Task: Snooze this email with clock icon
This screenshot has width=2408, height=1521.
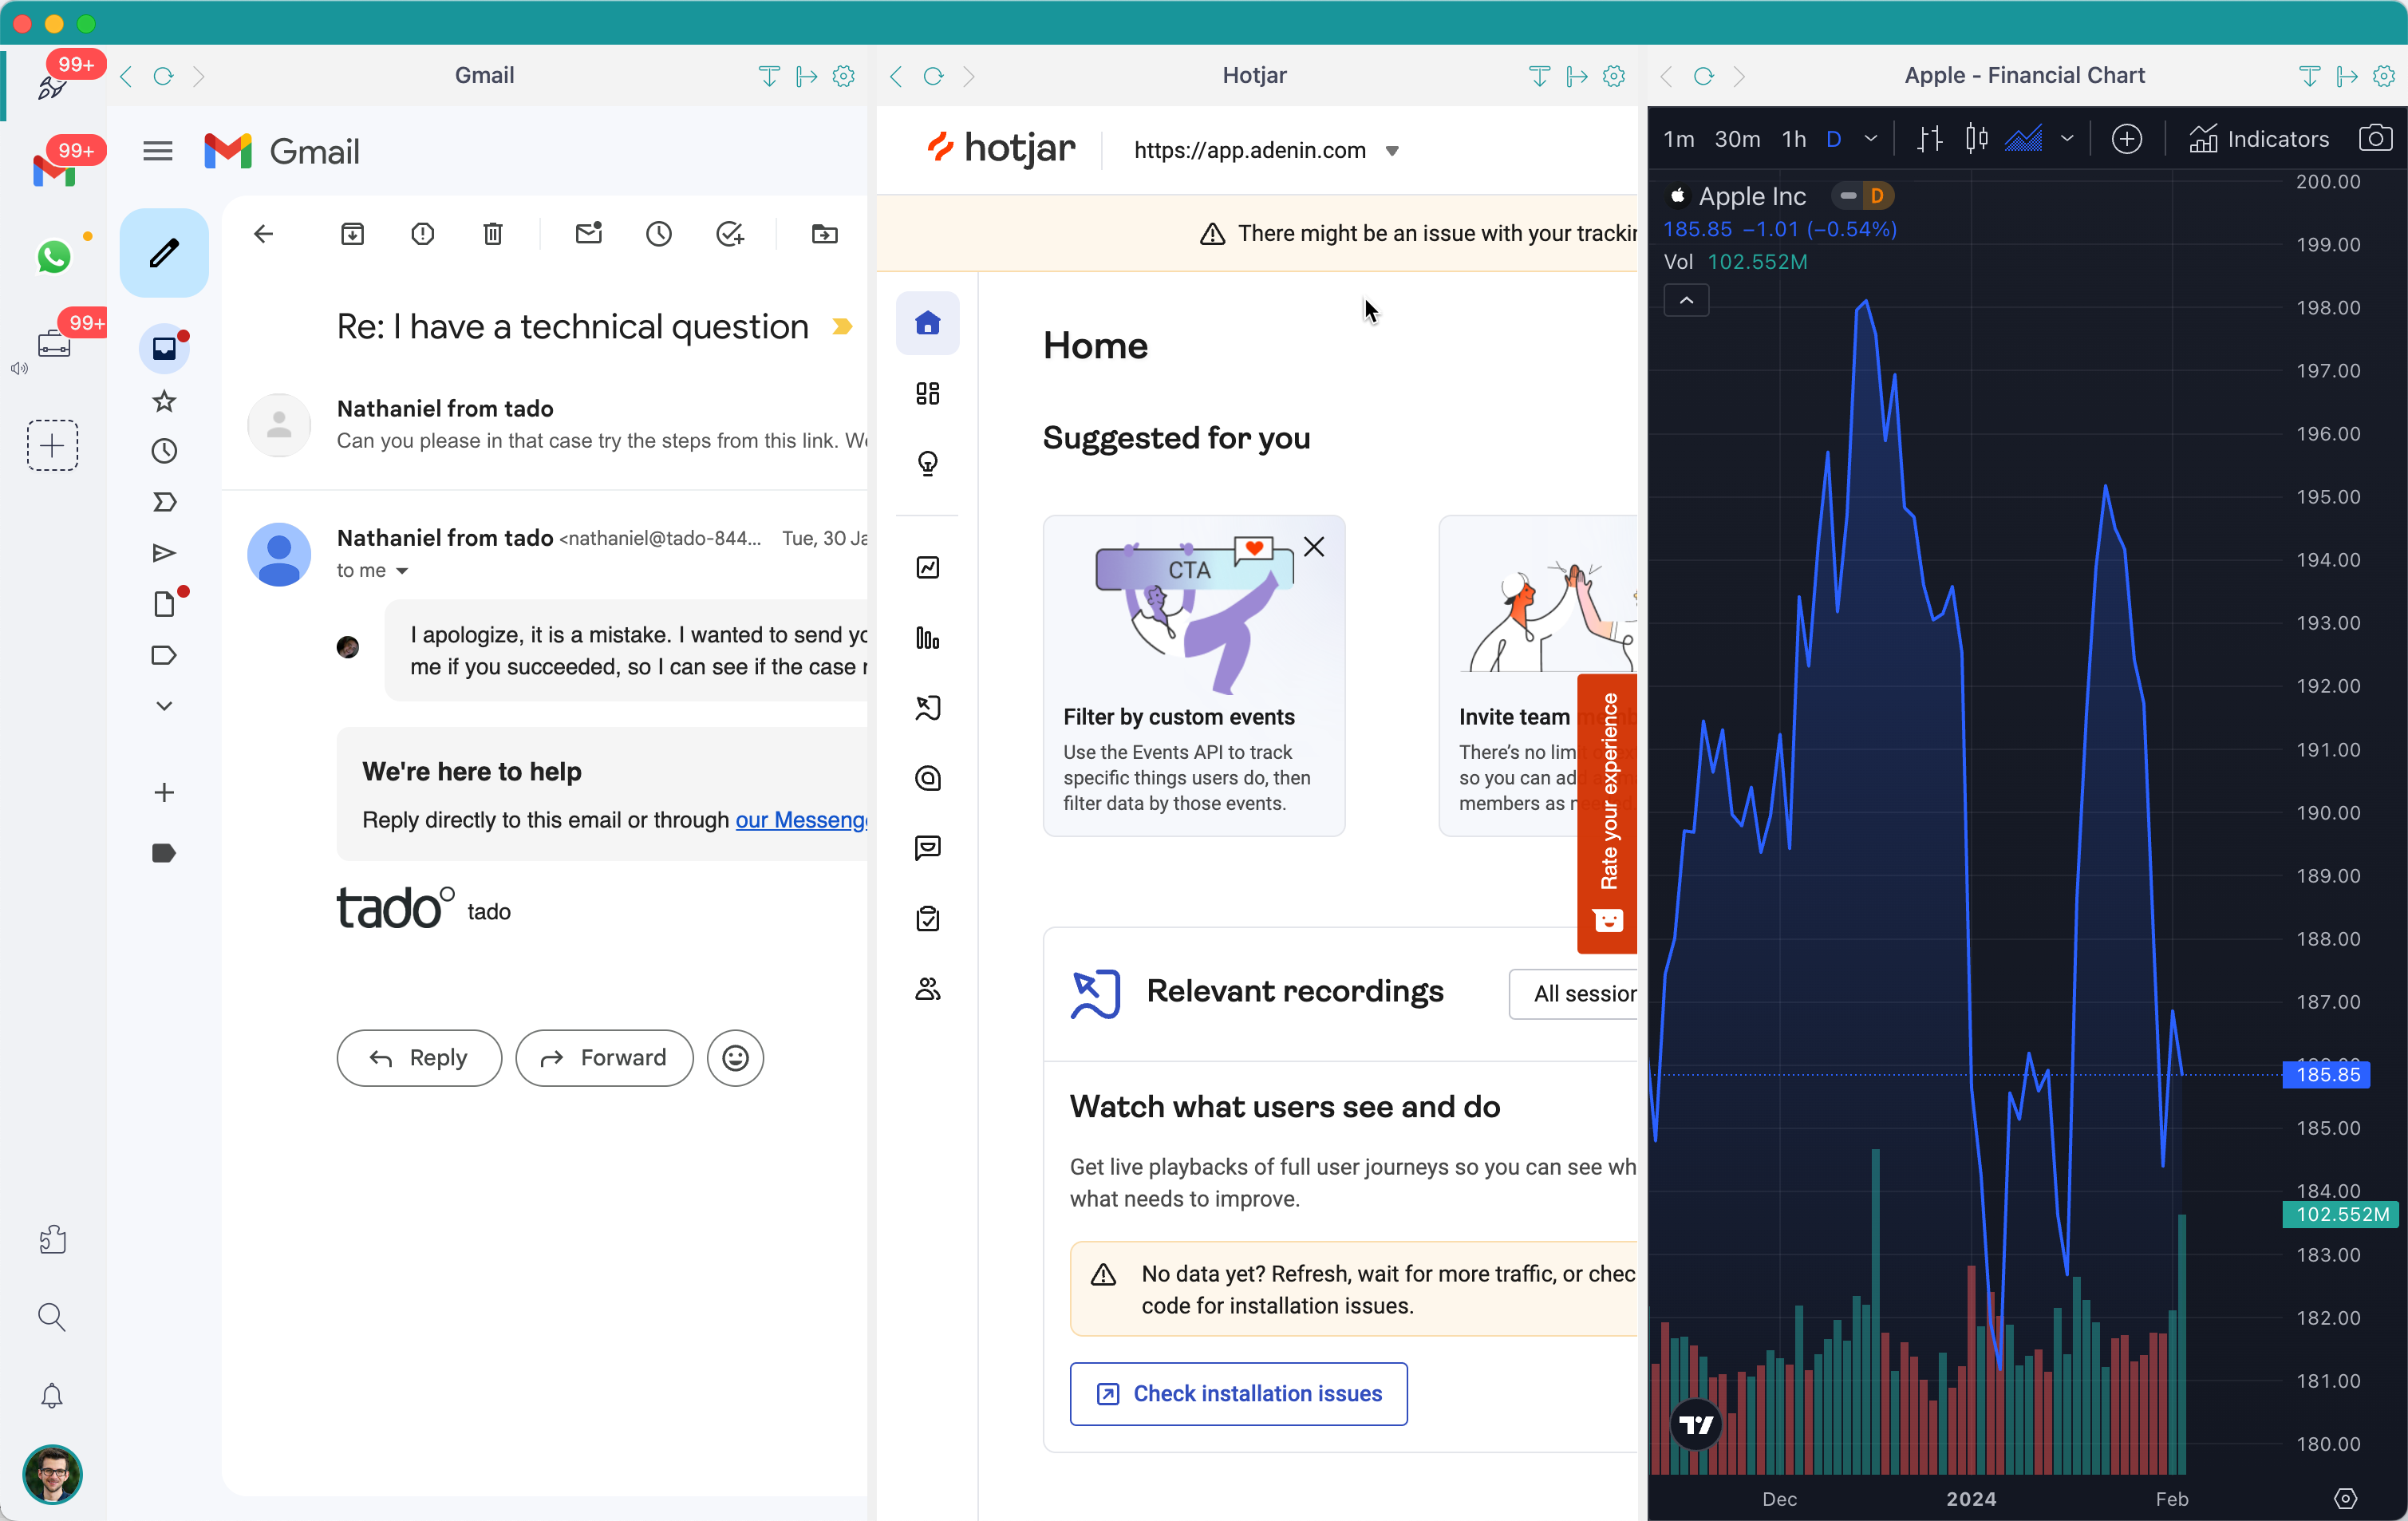Action: coord(659,234)
